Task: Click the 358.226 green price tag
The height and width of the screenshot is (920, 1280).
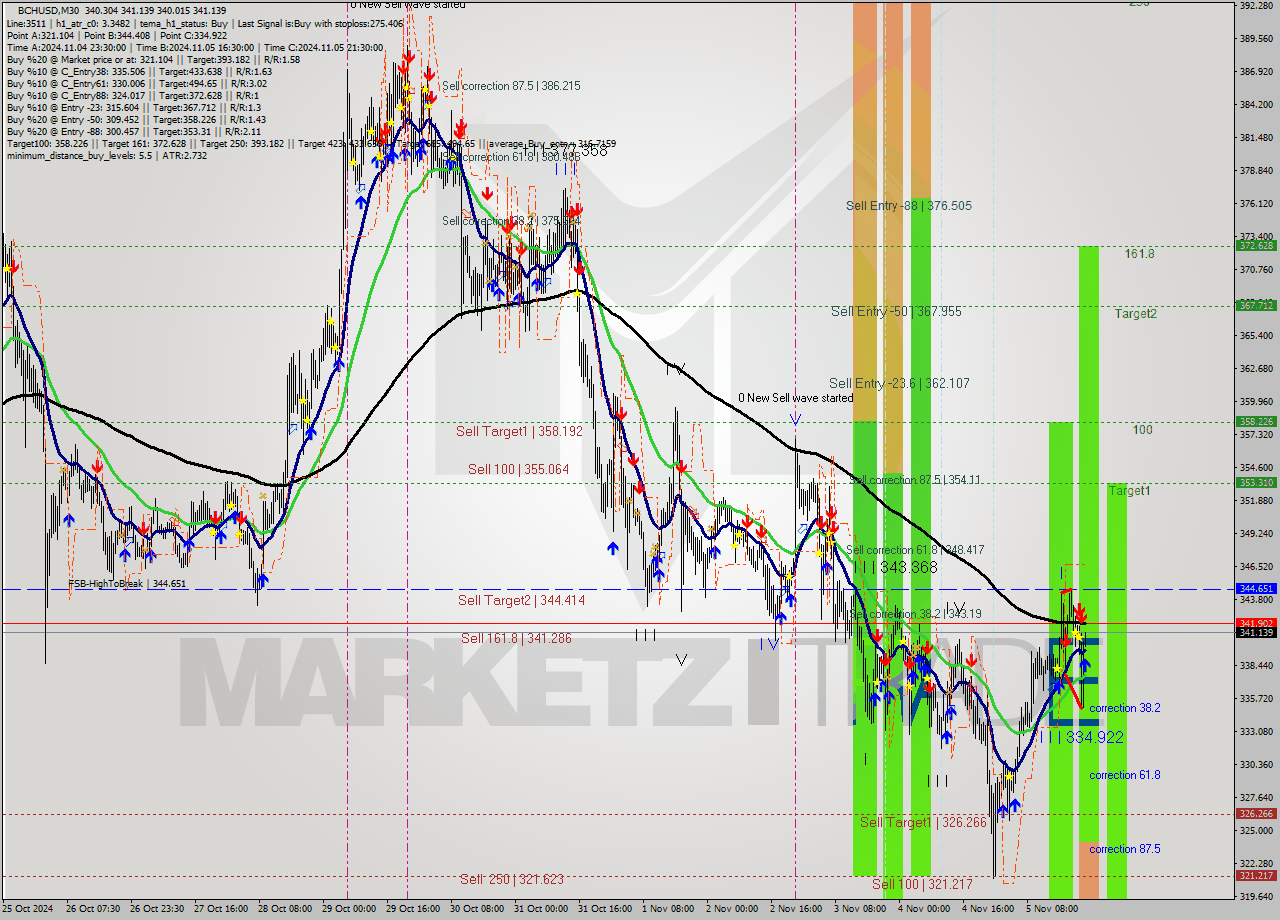Action: click(1256, 422)
